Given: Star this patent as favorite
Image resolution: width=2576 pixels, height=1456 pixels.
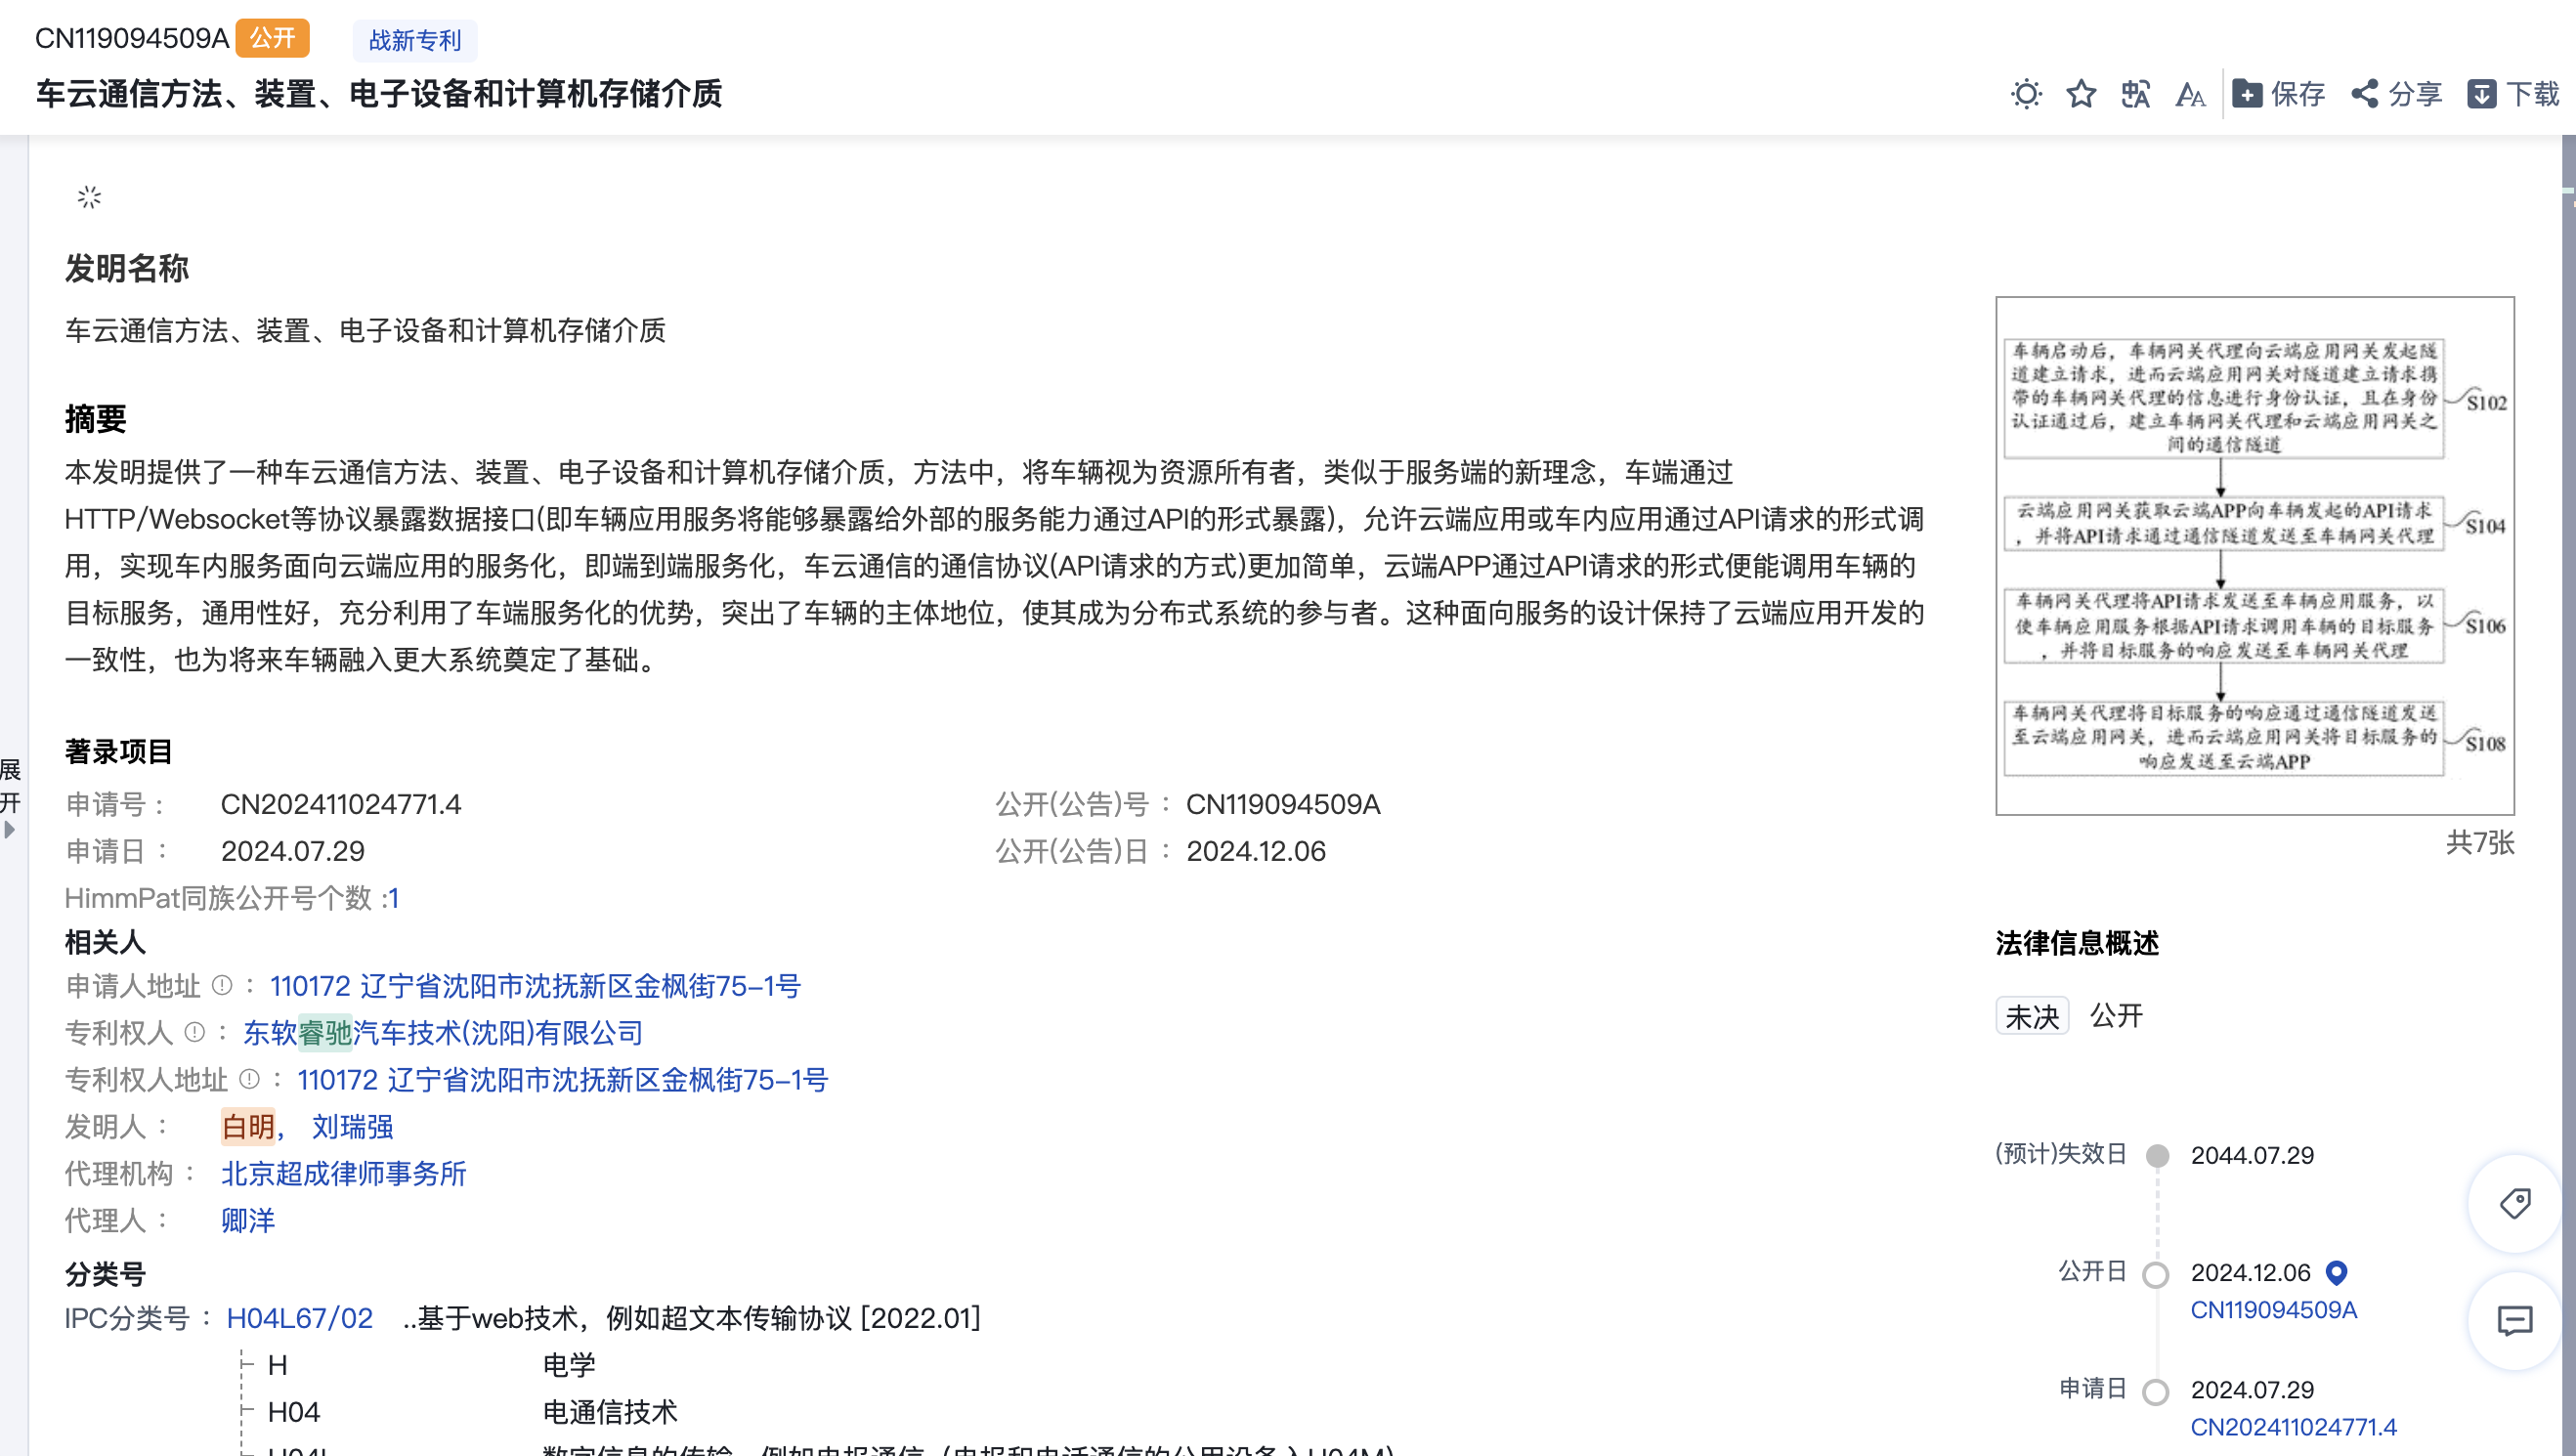Looking at the screenshot, I should tap(2081, 94).
